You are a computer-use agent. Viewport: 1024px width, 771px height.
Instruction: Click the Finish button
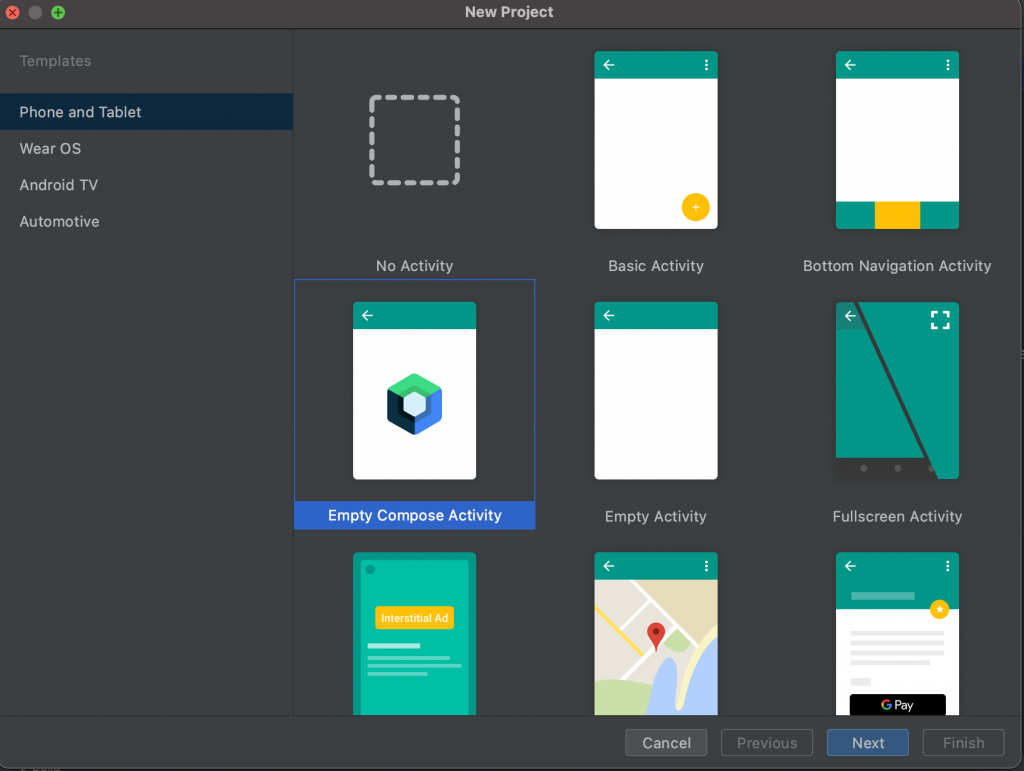pos(963,742)
